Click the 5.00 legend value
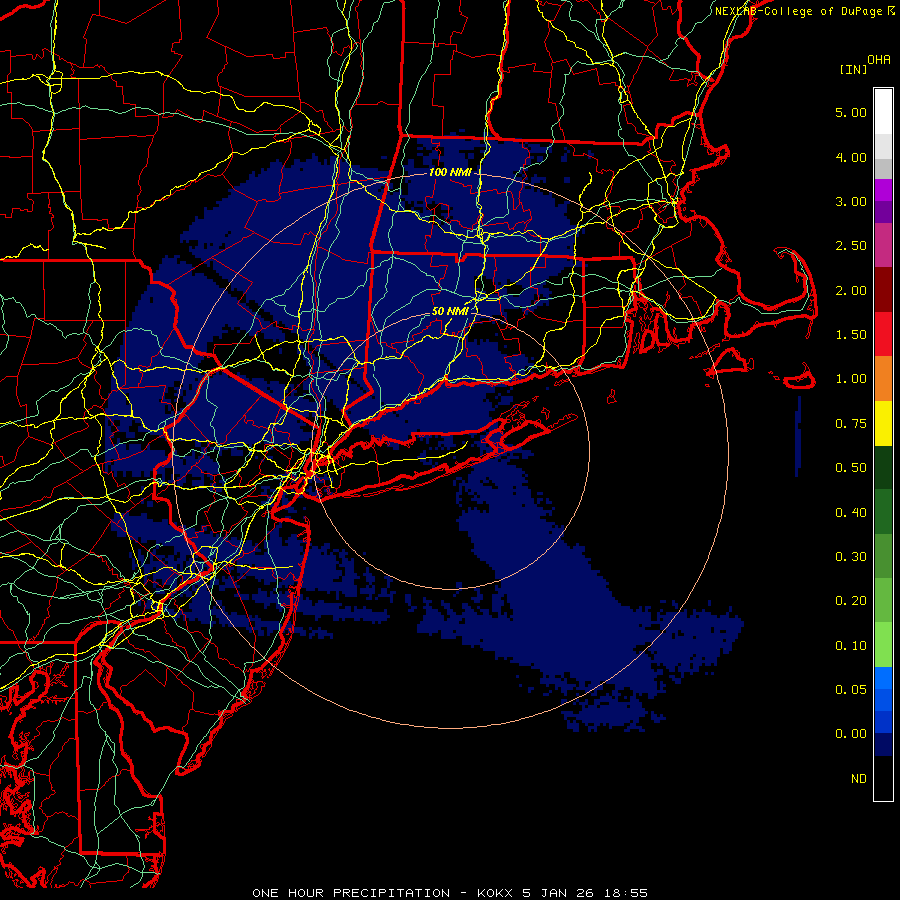The width and height of the screenshot is (900, 900). (x=851, y=112)
